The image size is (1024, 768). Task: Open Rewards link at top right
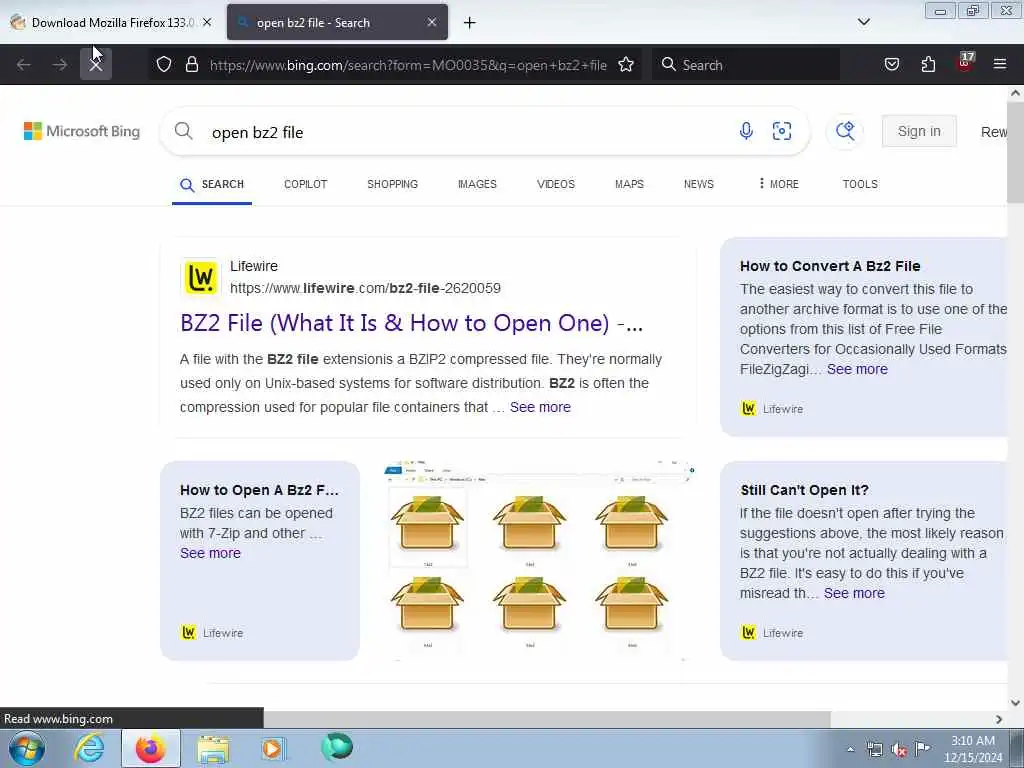pyautogui.click(x=994, y=132)
